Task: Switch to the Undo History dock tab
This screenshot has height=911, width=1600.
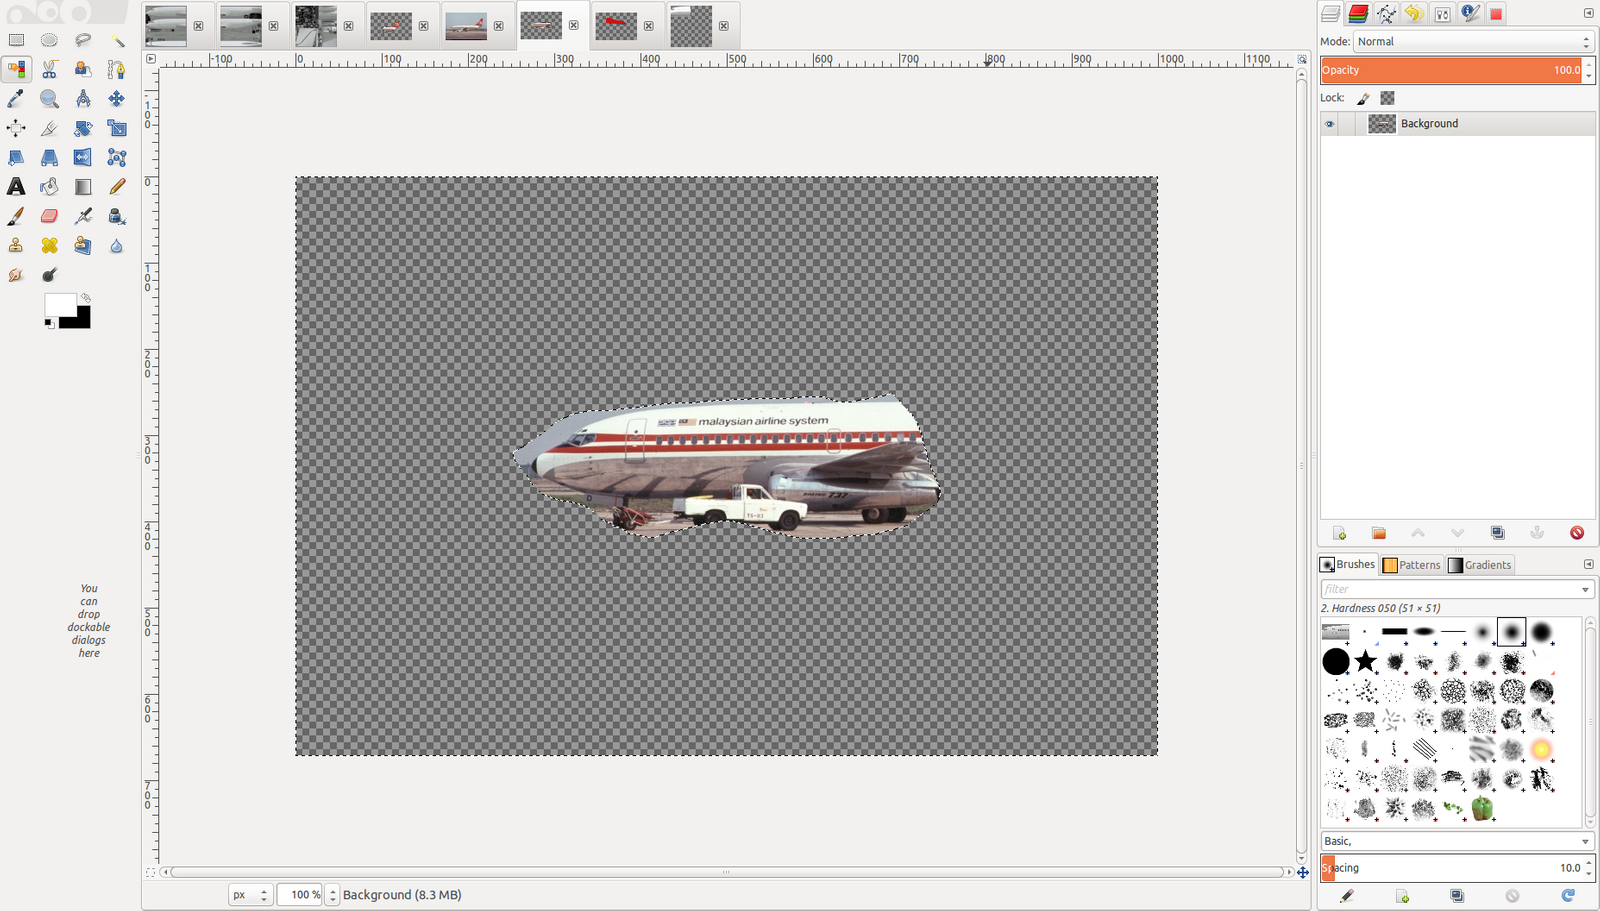Action: 1414,13
